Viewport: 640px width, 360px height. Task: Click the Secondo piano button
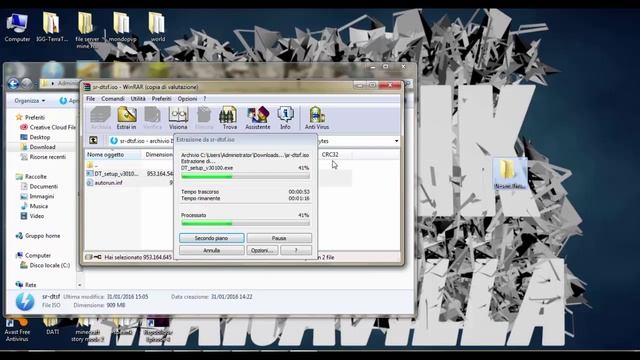211,238
